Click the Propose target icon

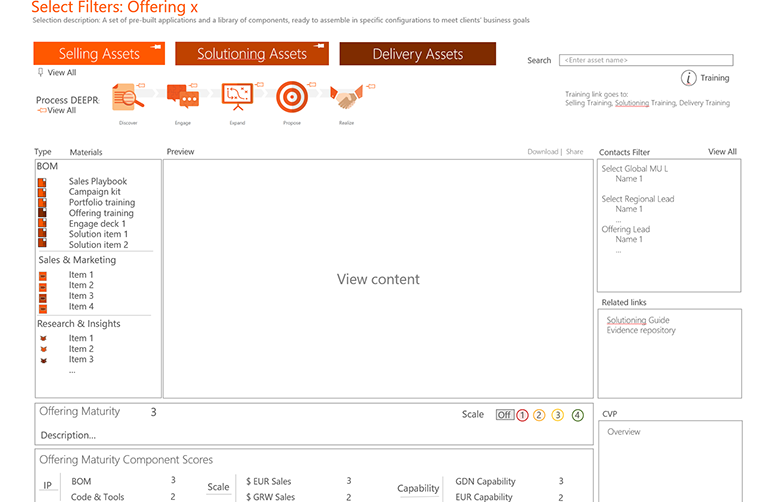tap(291, 97)
